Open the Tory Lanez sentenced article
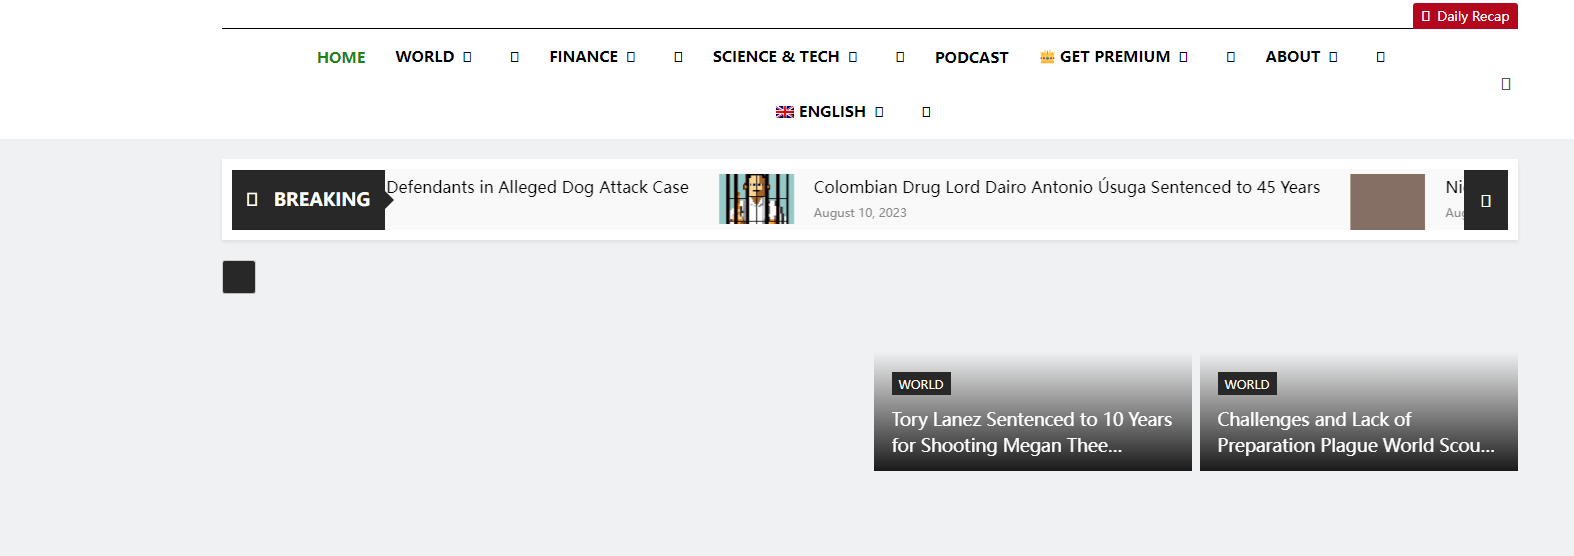Viewport: 1574px width, 556px height. (1031, 432)
